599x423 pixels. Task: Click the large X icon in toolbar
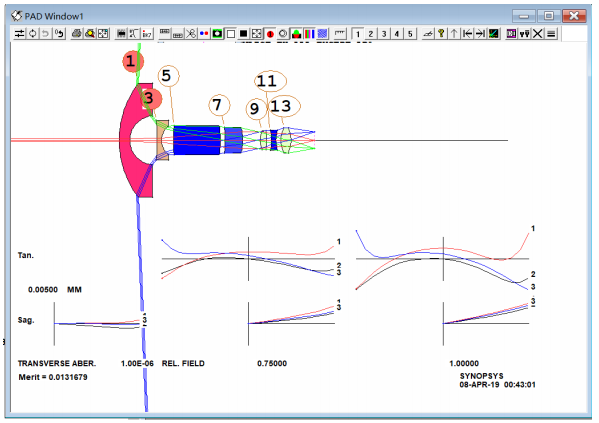[537, 34]
